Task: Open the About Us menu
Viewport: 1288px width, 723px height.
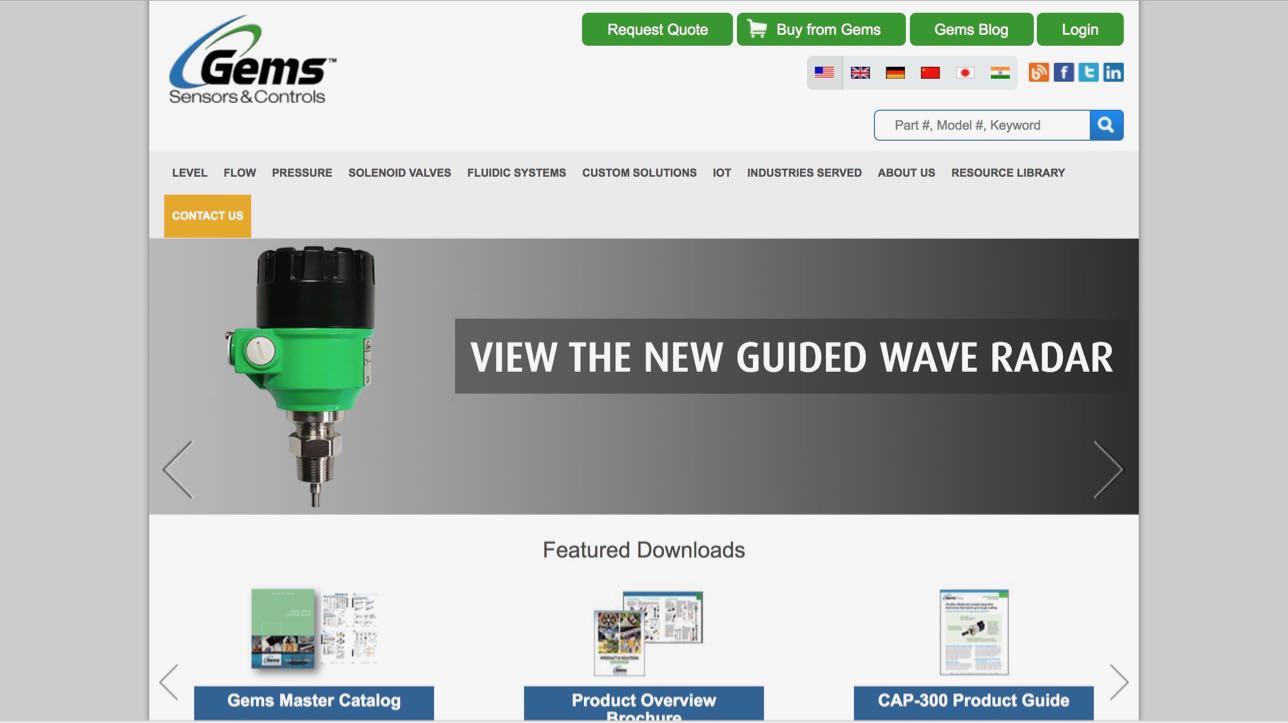Action: (906, 173)
